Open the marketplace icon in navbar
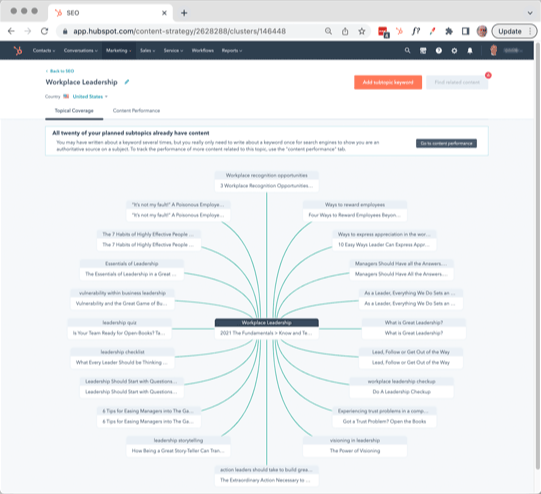This screenshot has width=541, height=494. click(423, 51)
